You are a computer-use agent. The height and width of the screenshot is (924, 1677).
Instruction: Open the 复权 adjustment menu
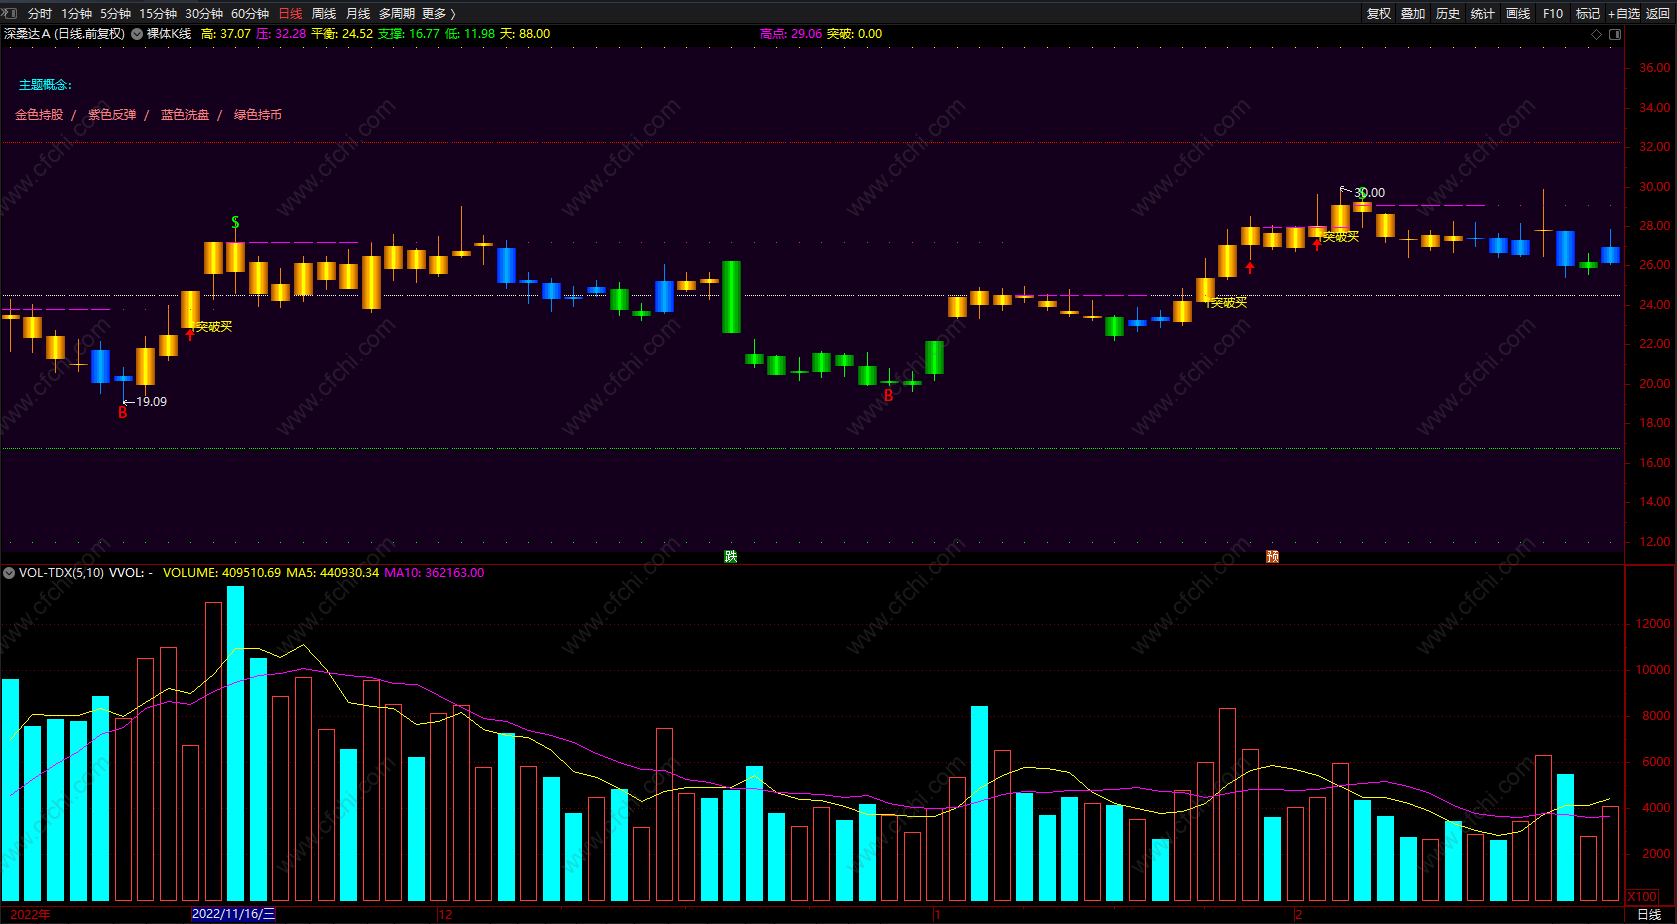[1379, 13]
